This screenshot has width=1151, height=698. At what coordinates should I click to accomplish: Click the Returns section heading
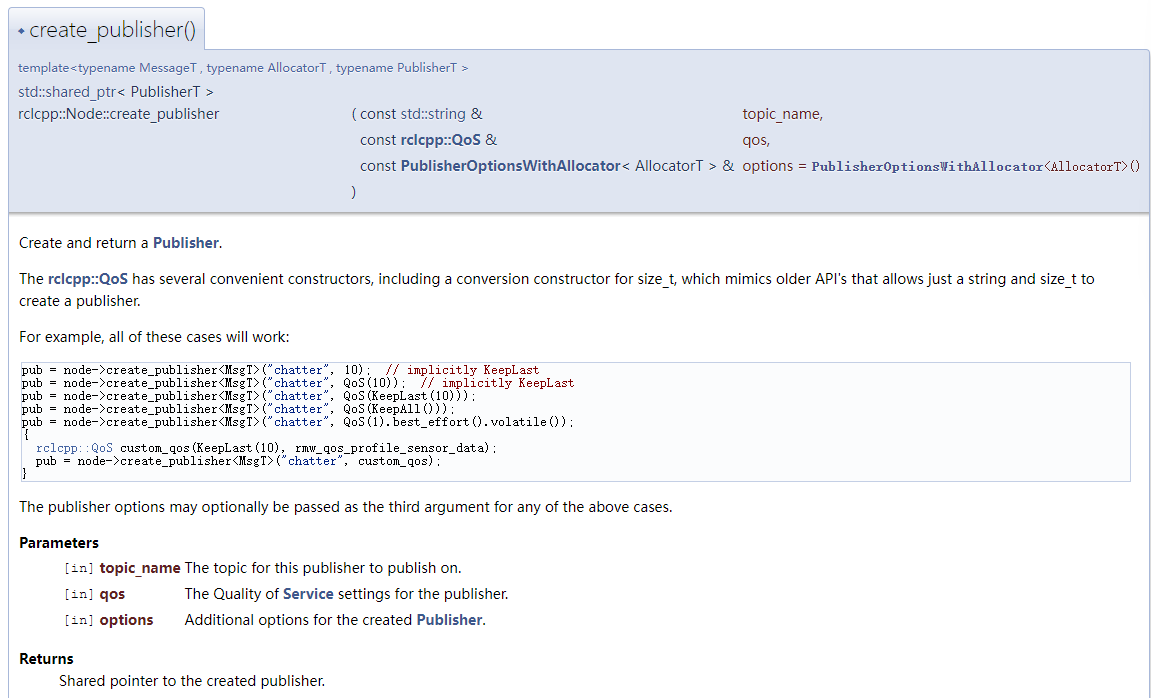tap(46, 659)
